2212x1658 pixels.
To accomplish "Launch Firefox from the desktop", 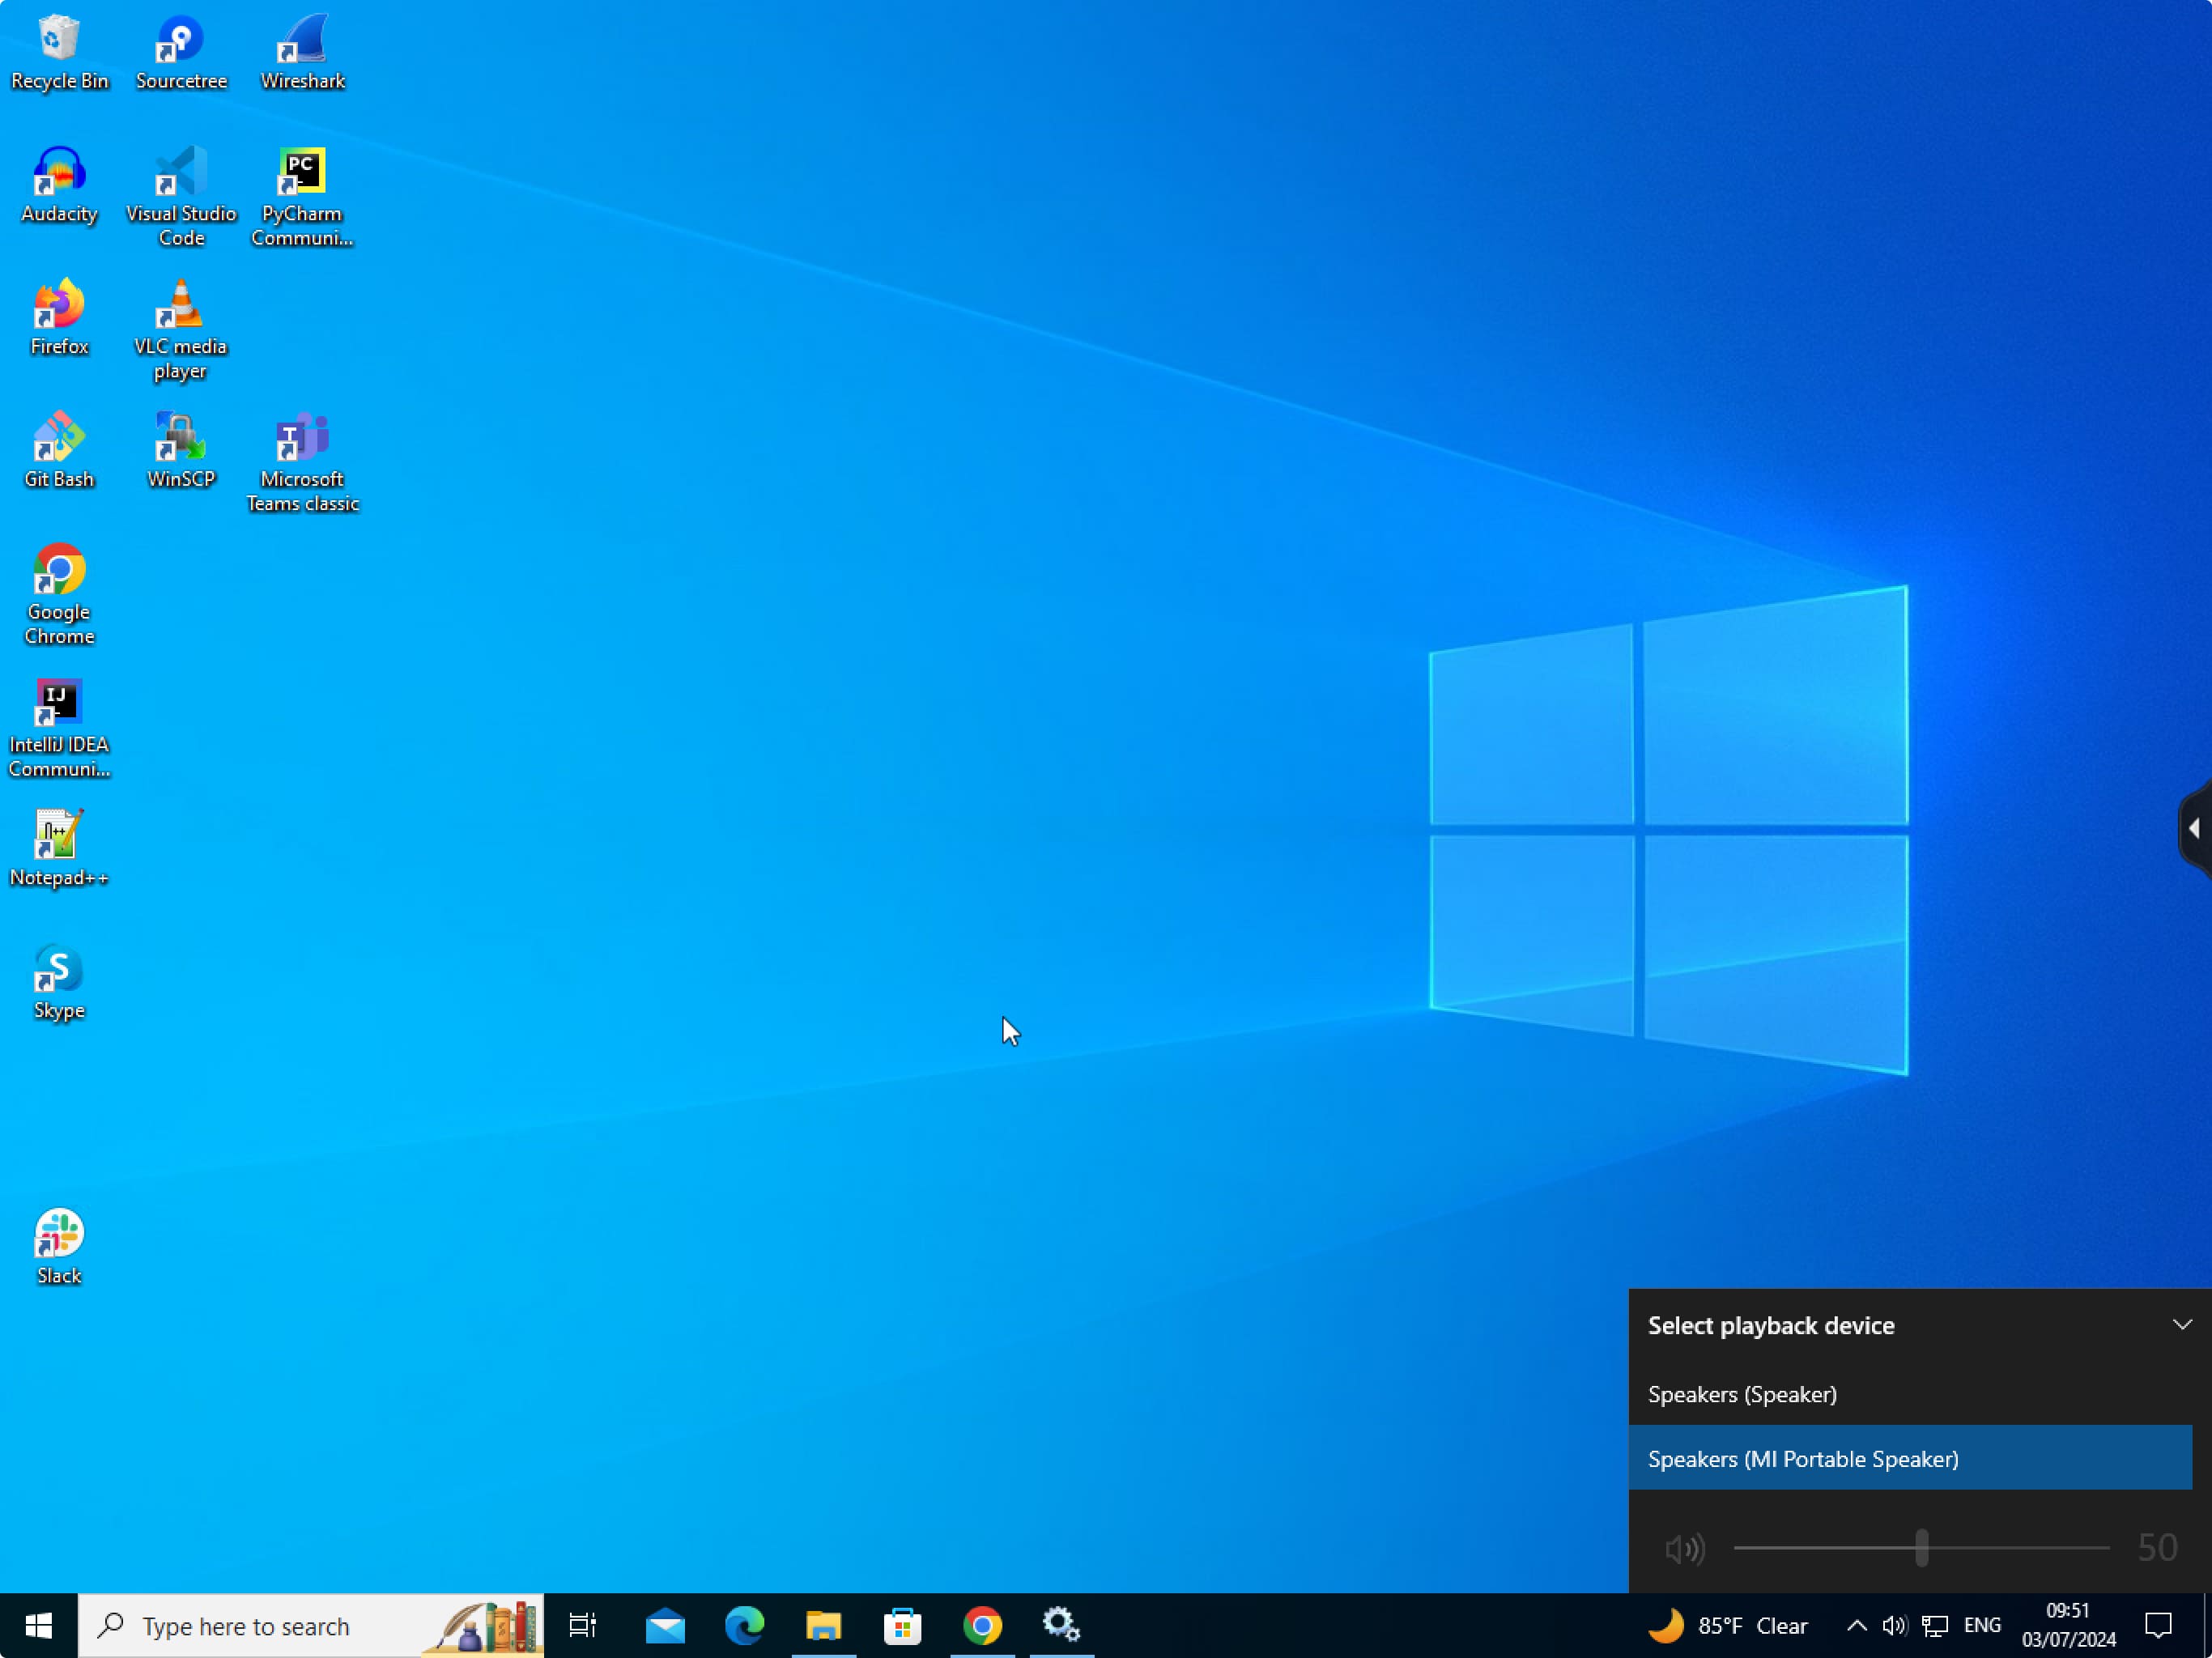I will (59, 318).
